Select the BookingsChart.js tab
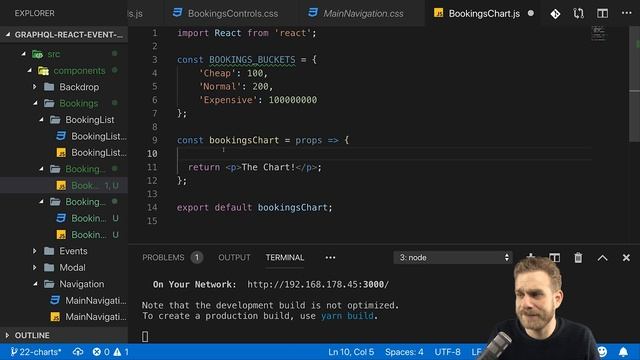 coord(484,13)
